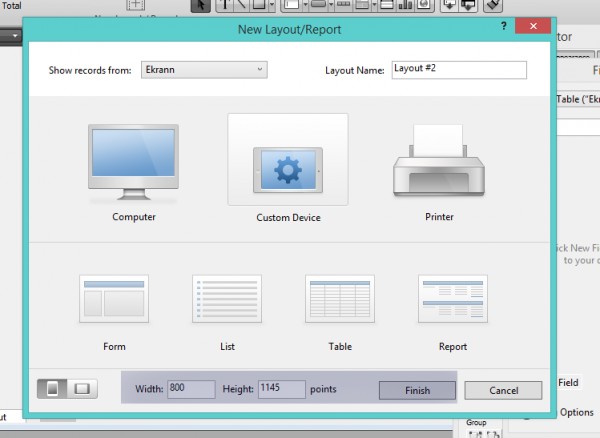
Task: Pick the List layout type
Action: (x=227, y=312)
